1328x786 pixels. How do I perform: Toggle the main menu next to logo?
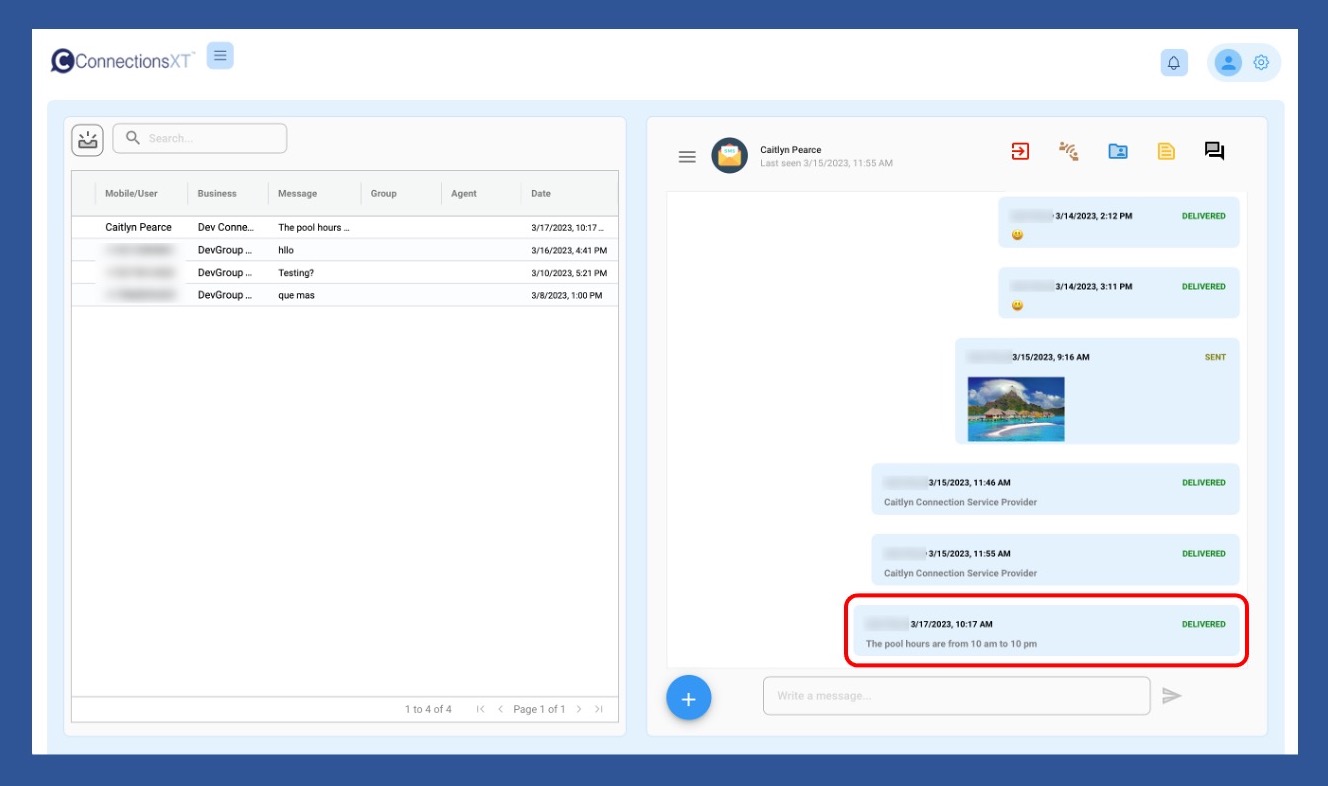click(220, 56)
